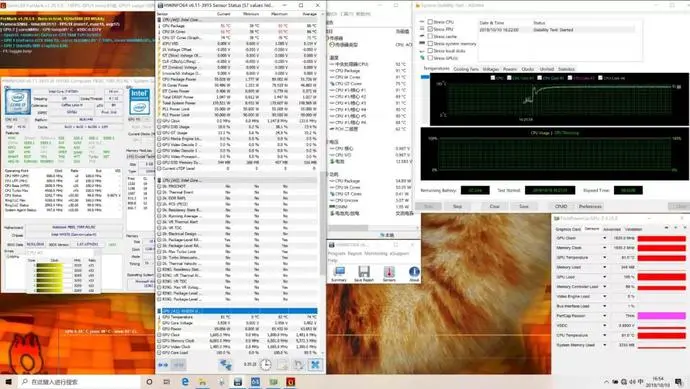690x389 pixels.
Task: Click the blue About info icon
Action: point(414,272)
